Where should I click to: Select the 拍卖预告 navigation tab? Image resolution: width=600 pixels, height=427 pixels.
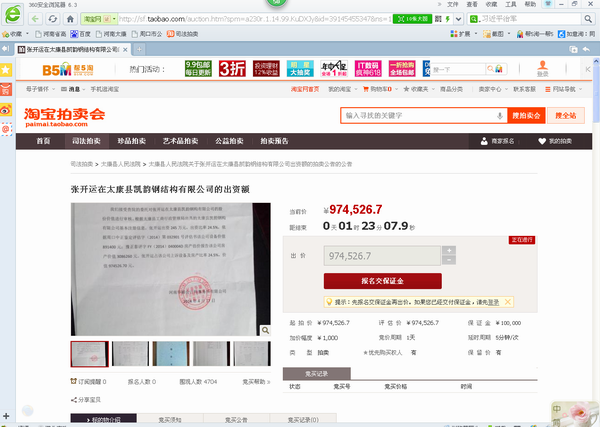point(274,141)
